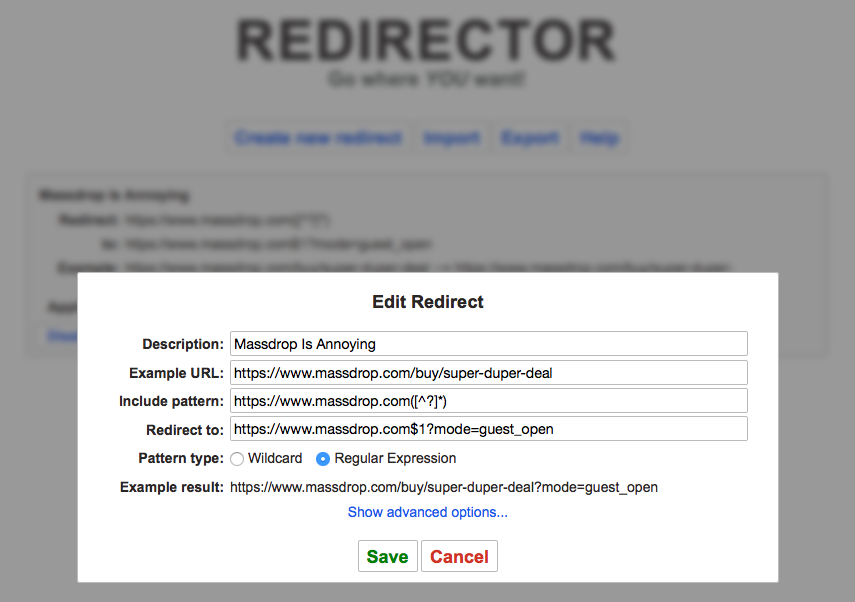Open Create new redirect

click(317, 138)
